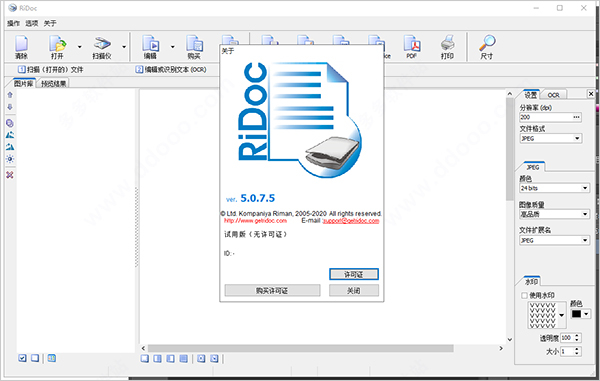Close the right settings panel with X
The image size is (600, 381).
[591, 94]
